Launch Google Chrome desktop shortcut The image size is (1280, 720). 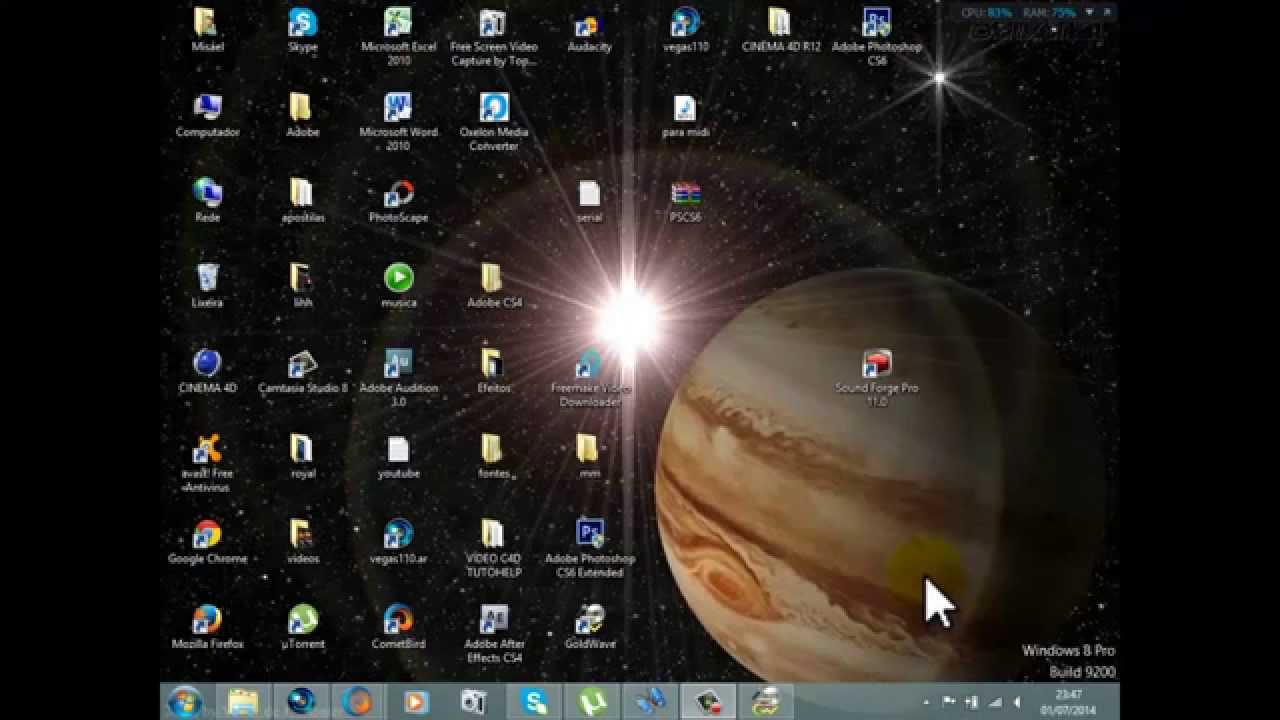coord(207,541)
